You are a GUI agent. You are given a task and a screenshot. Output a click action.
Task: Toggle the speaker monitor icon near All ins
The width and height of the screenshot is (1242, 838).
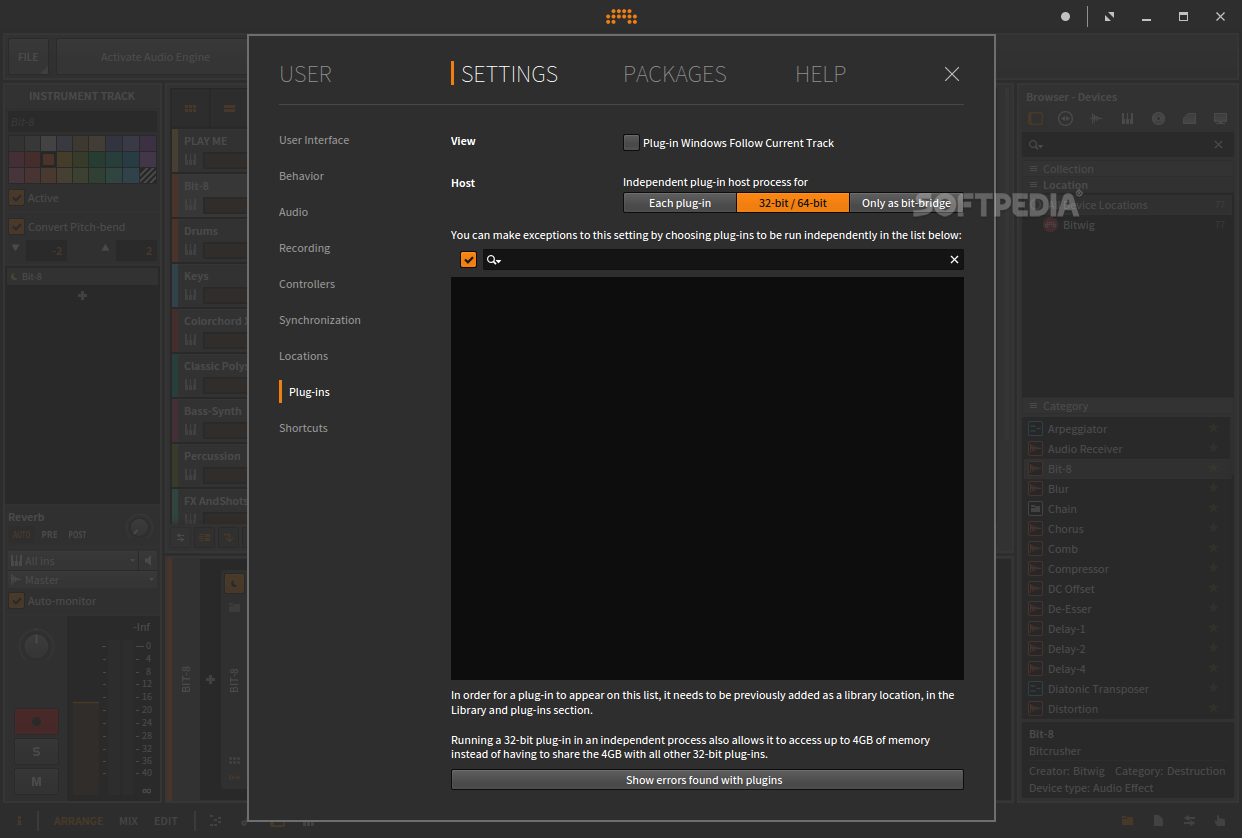click(149, 560)
